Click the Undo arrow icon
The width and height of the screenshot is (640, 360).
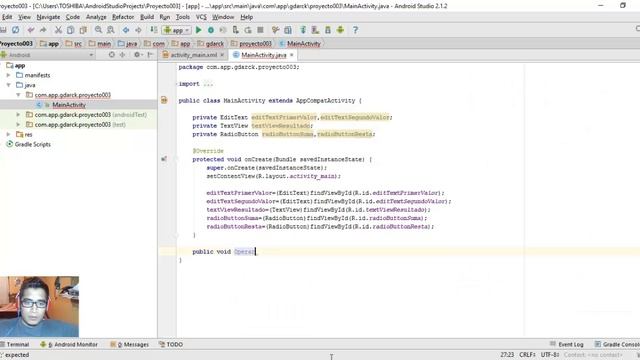[x=31, y=30]
